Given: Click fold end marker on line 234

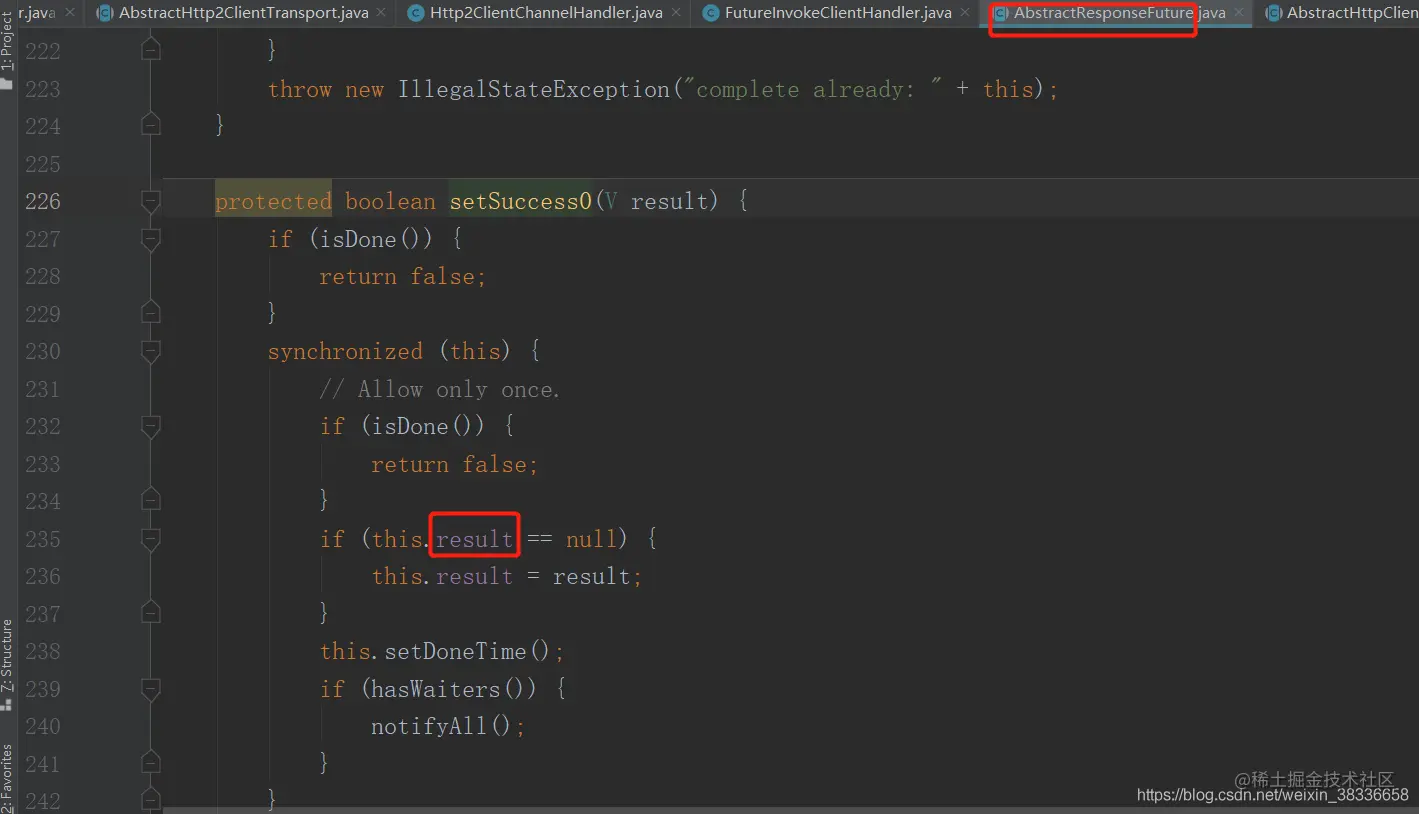Looking at the screenshot, I should [151, 500].
